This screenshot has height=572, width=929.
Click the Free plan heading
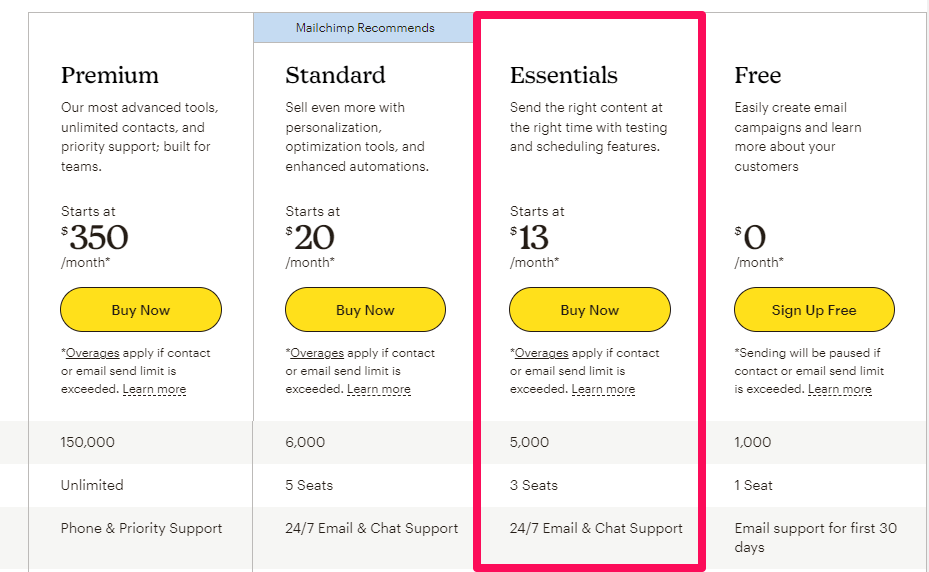[758, 75]
